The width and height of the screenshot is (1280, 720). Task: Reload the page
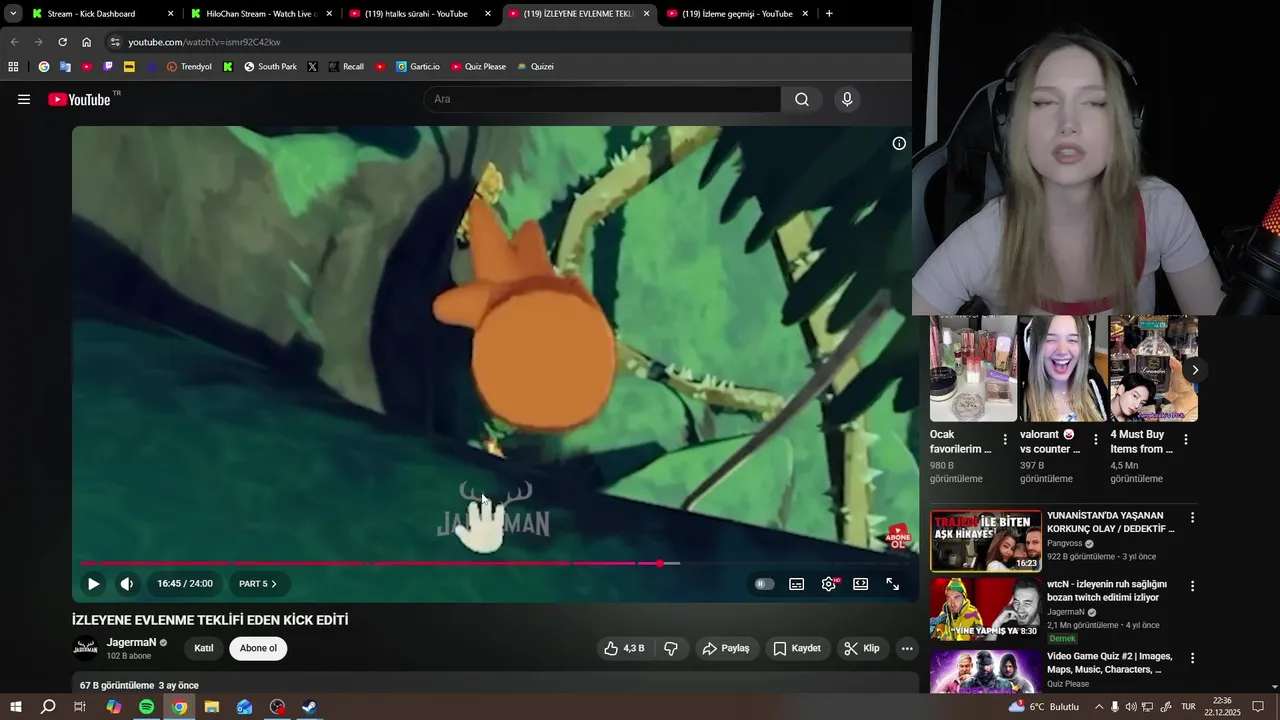coord(62,42)
